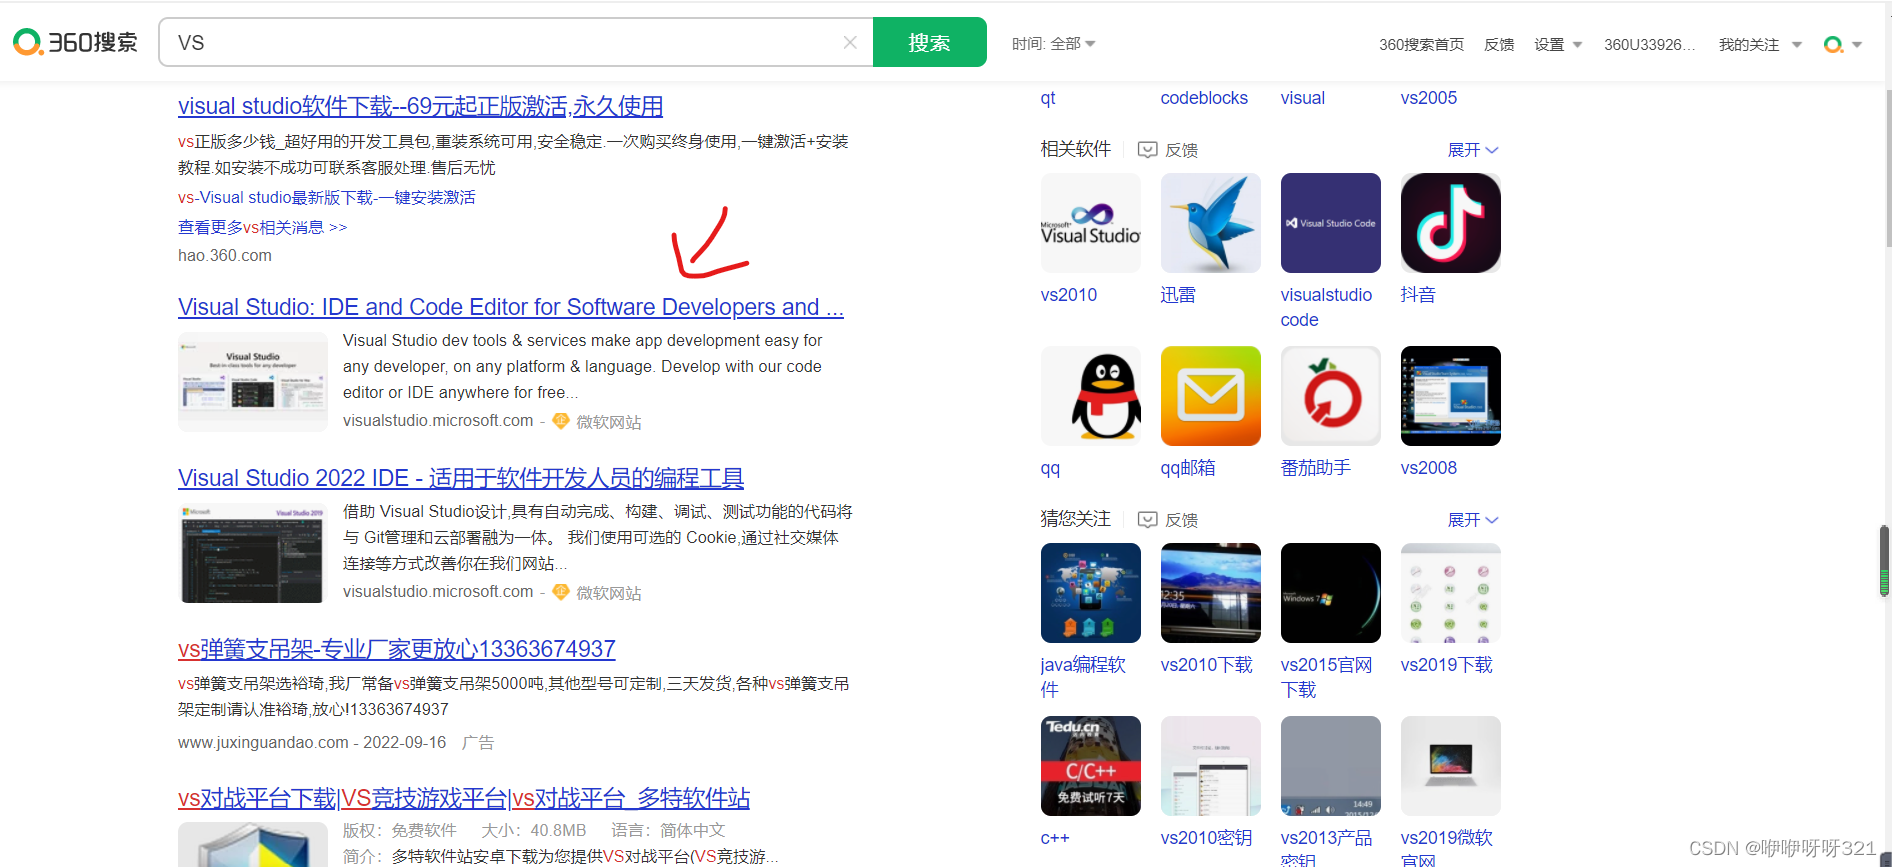The width and height of the screenshot is (1892, 867).
Task: Open the 360 circle icon menu in the top bar
Action: tap(1842, 45)
